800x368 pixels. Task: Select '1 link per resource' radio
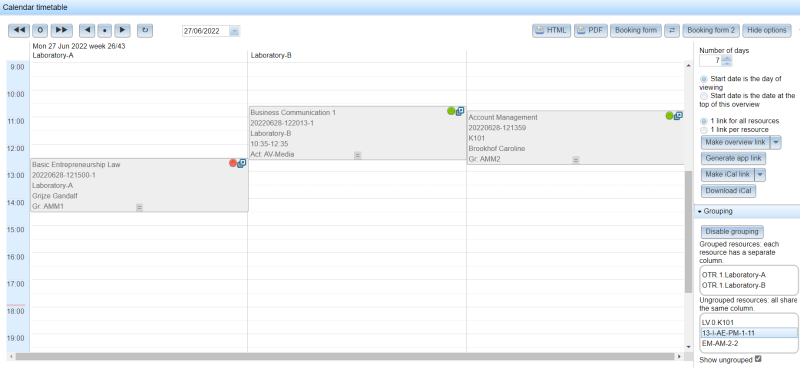[x=704, y=130]
